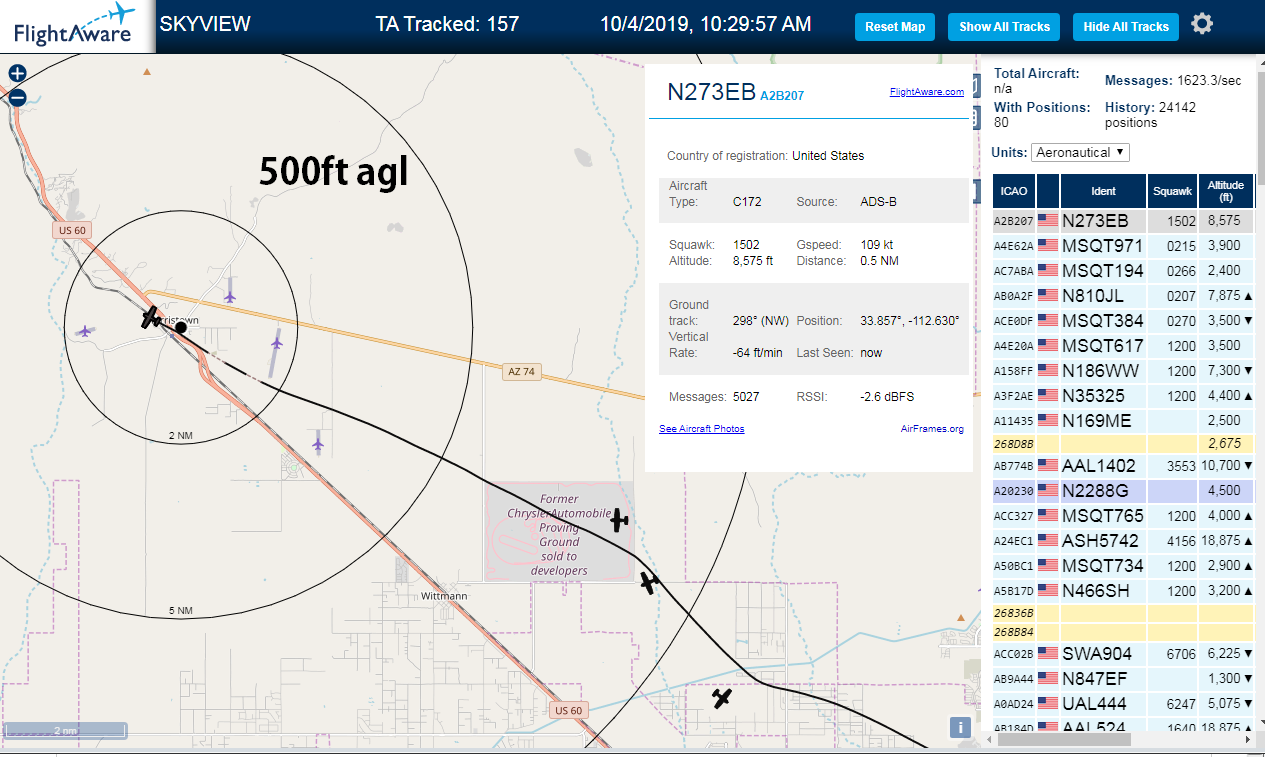Screen dimensions: 1265x757
Task: Sort table by Ident column header
Action: coord(1103,190)
